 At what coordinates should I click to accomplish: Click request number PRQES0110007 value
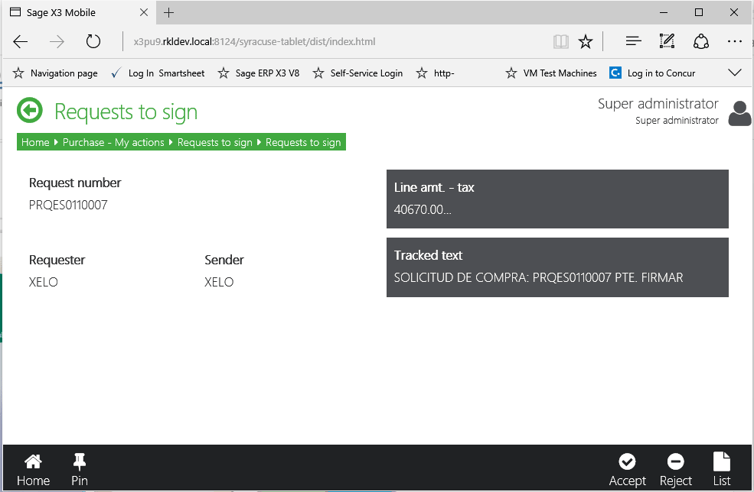68,205
